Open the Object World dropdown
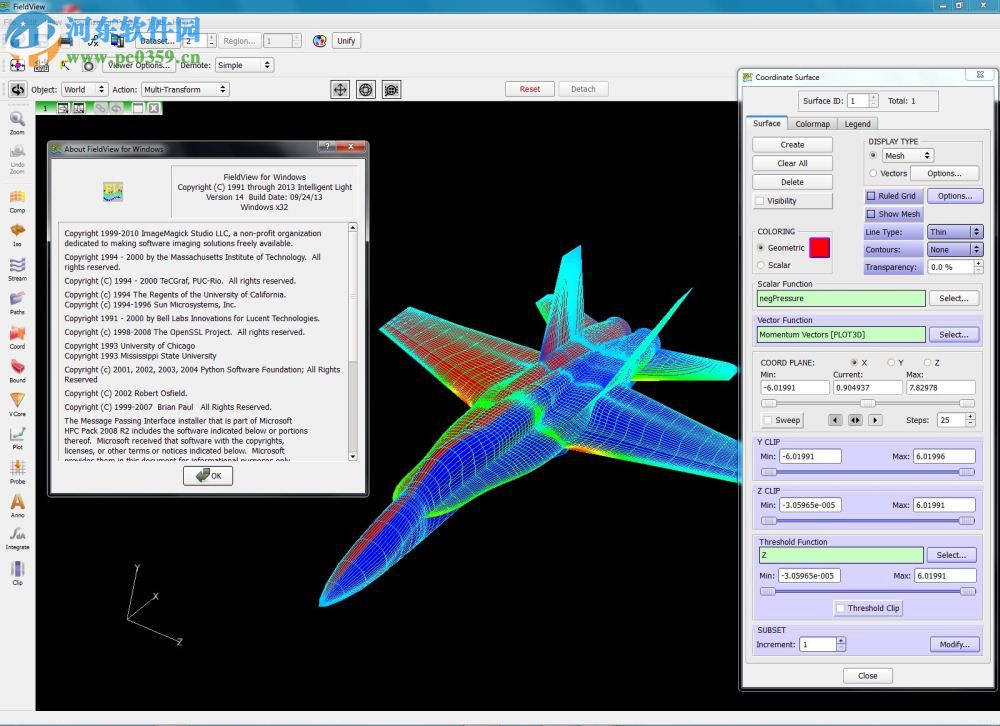This screenshot has height=726, width=1000. 84,89
